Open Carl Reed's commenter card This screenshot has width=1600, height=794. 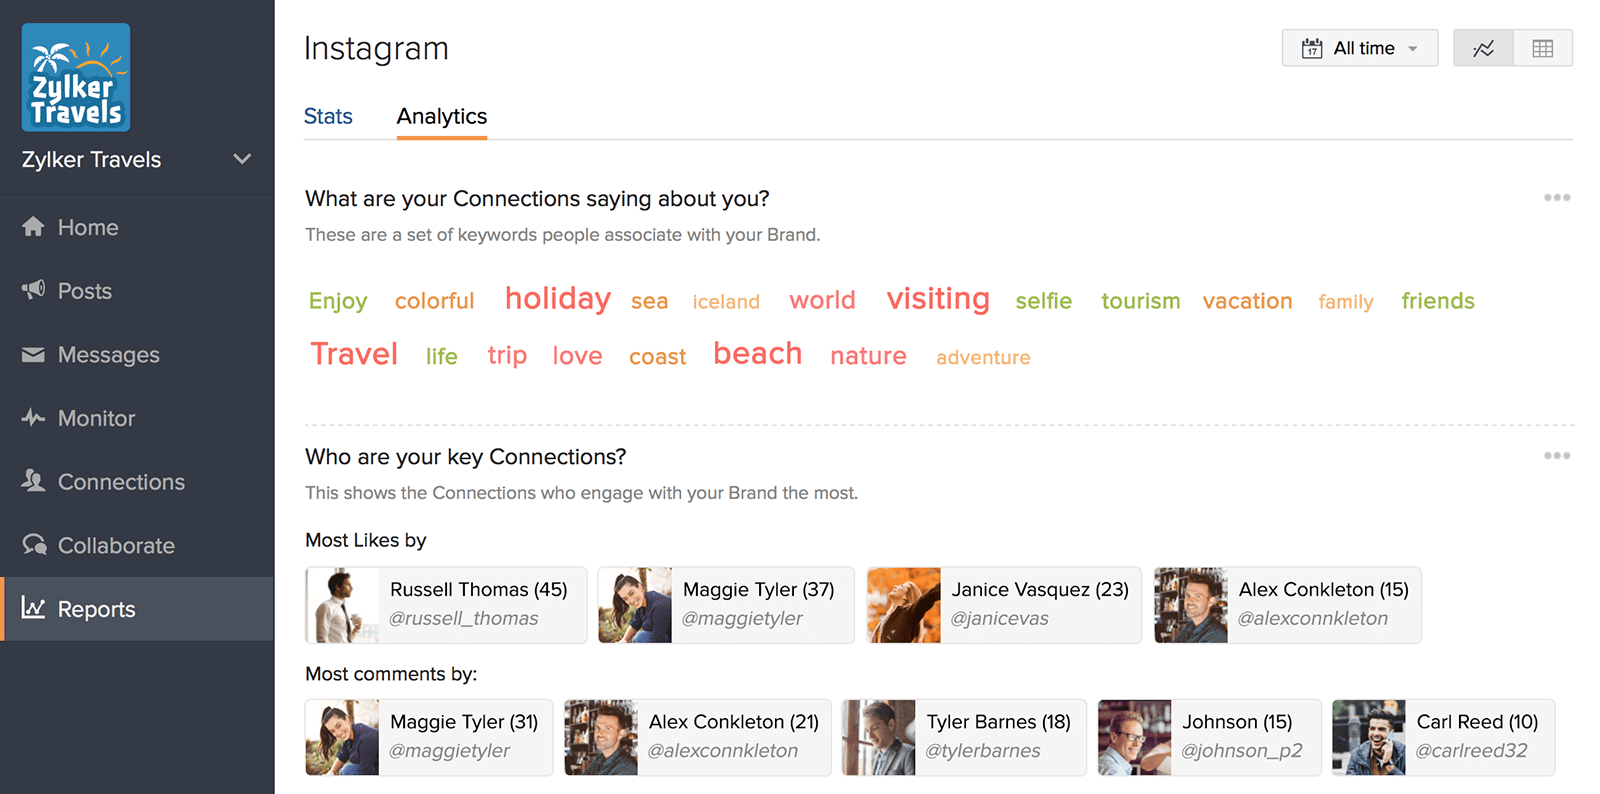pos(1443,737)
